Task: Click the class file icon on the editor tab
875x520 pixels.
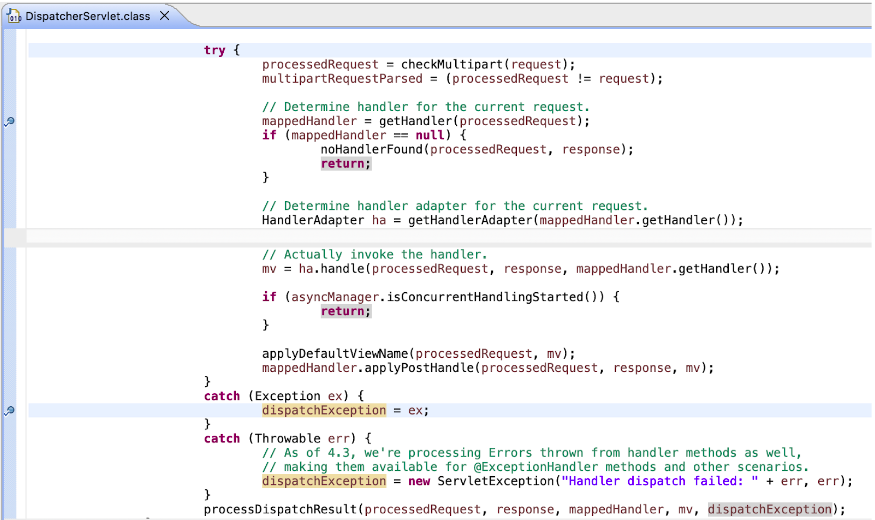Action: (15, 17)
